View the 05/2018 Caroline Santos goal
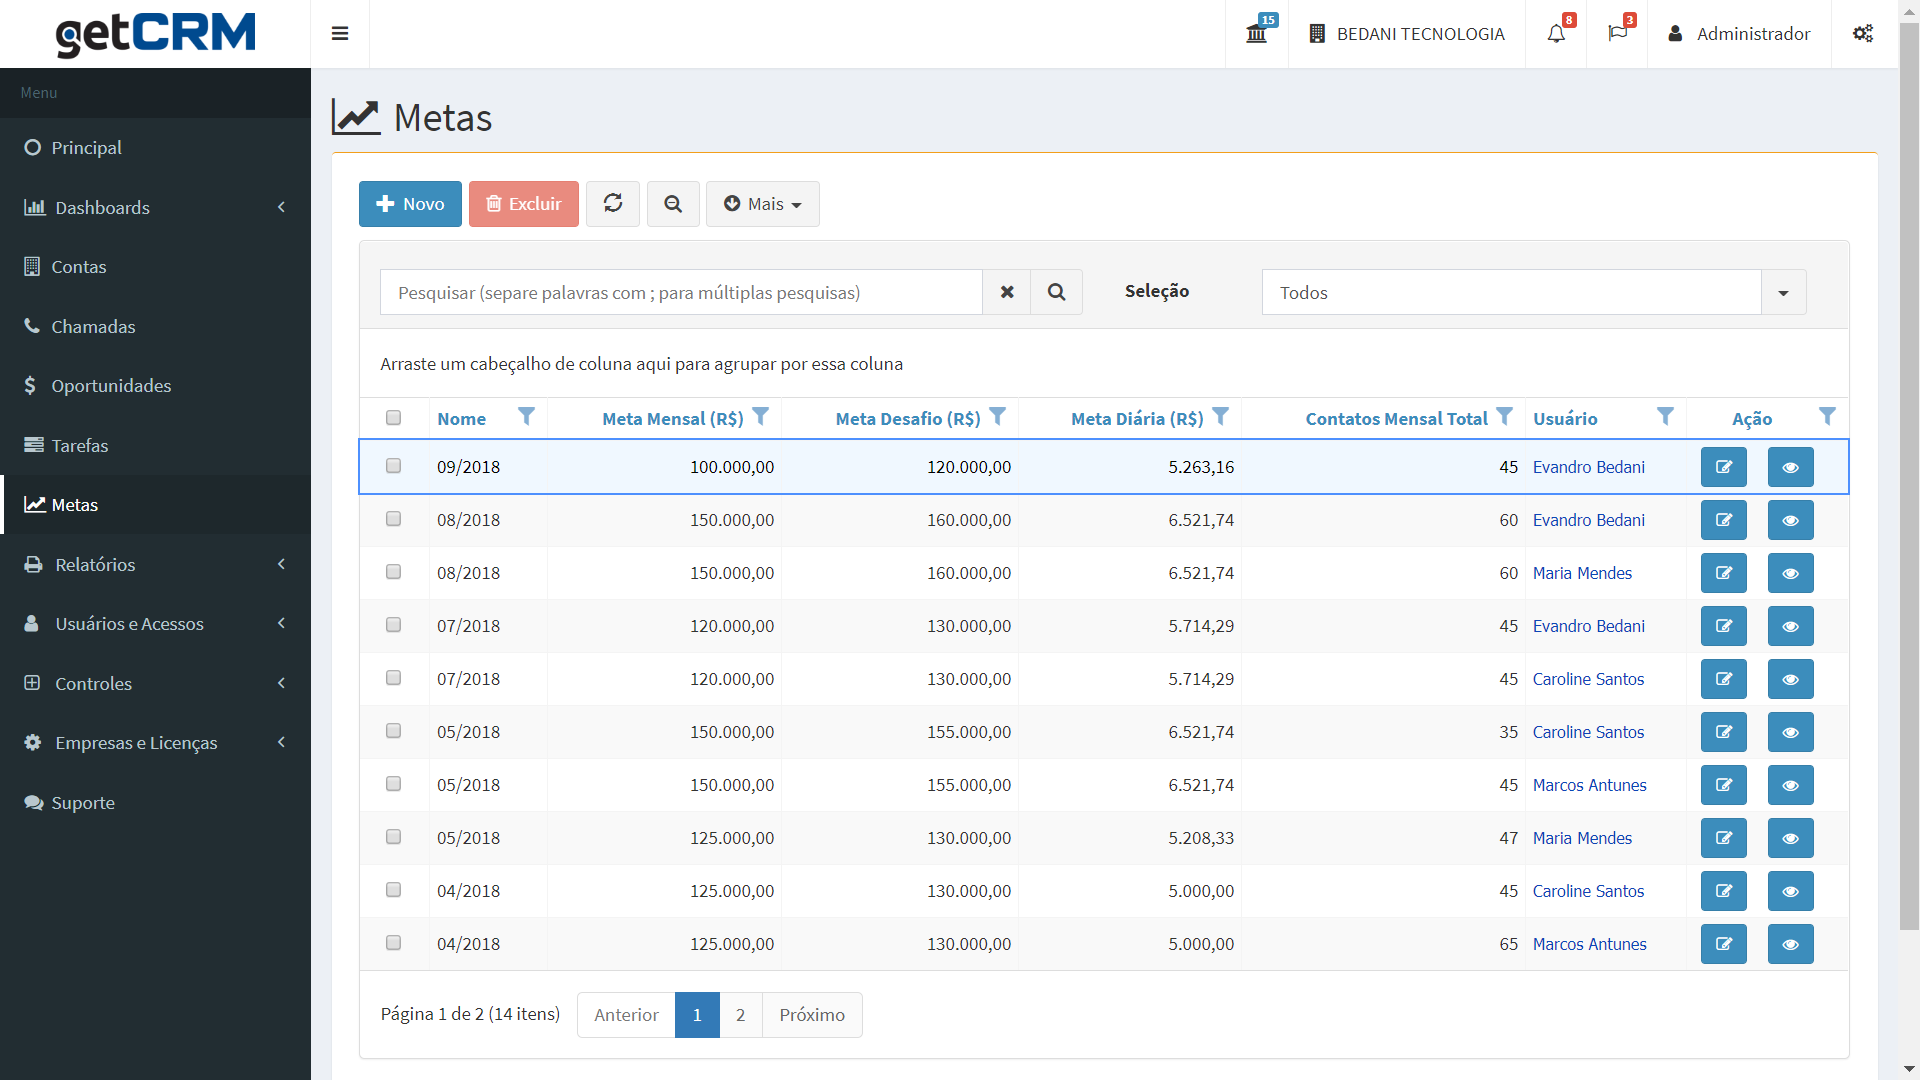 (1791, 732)
